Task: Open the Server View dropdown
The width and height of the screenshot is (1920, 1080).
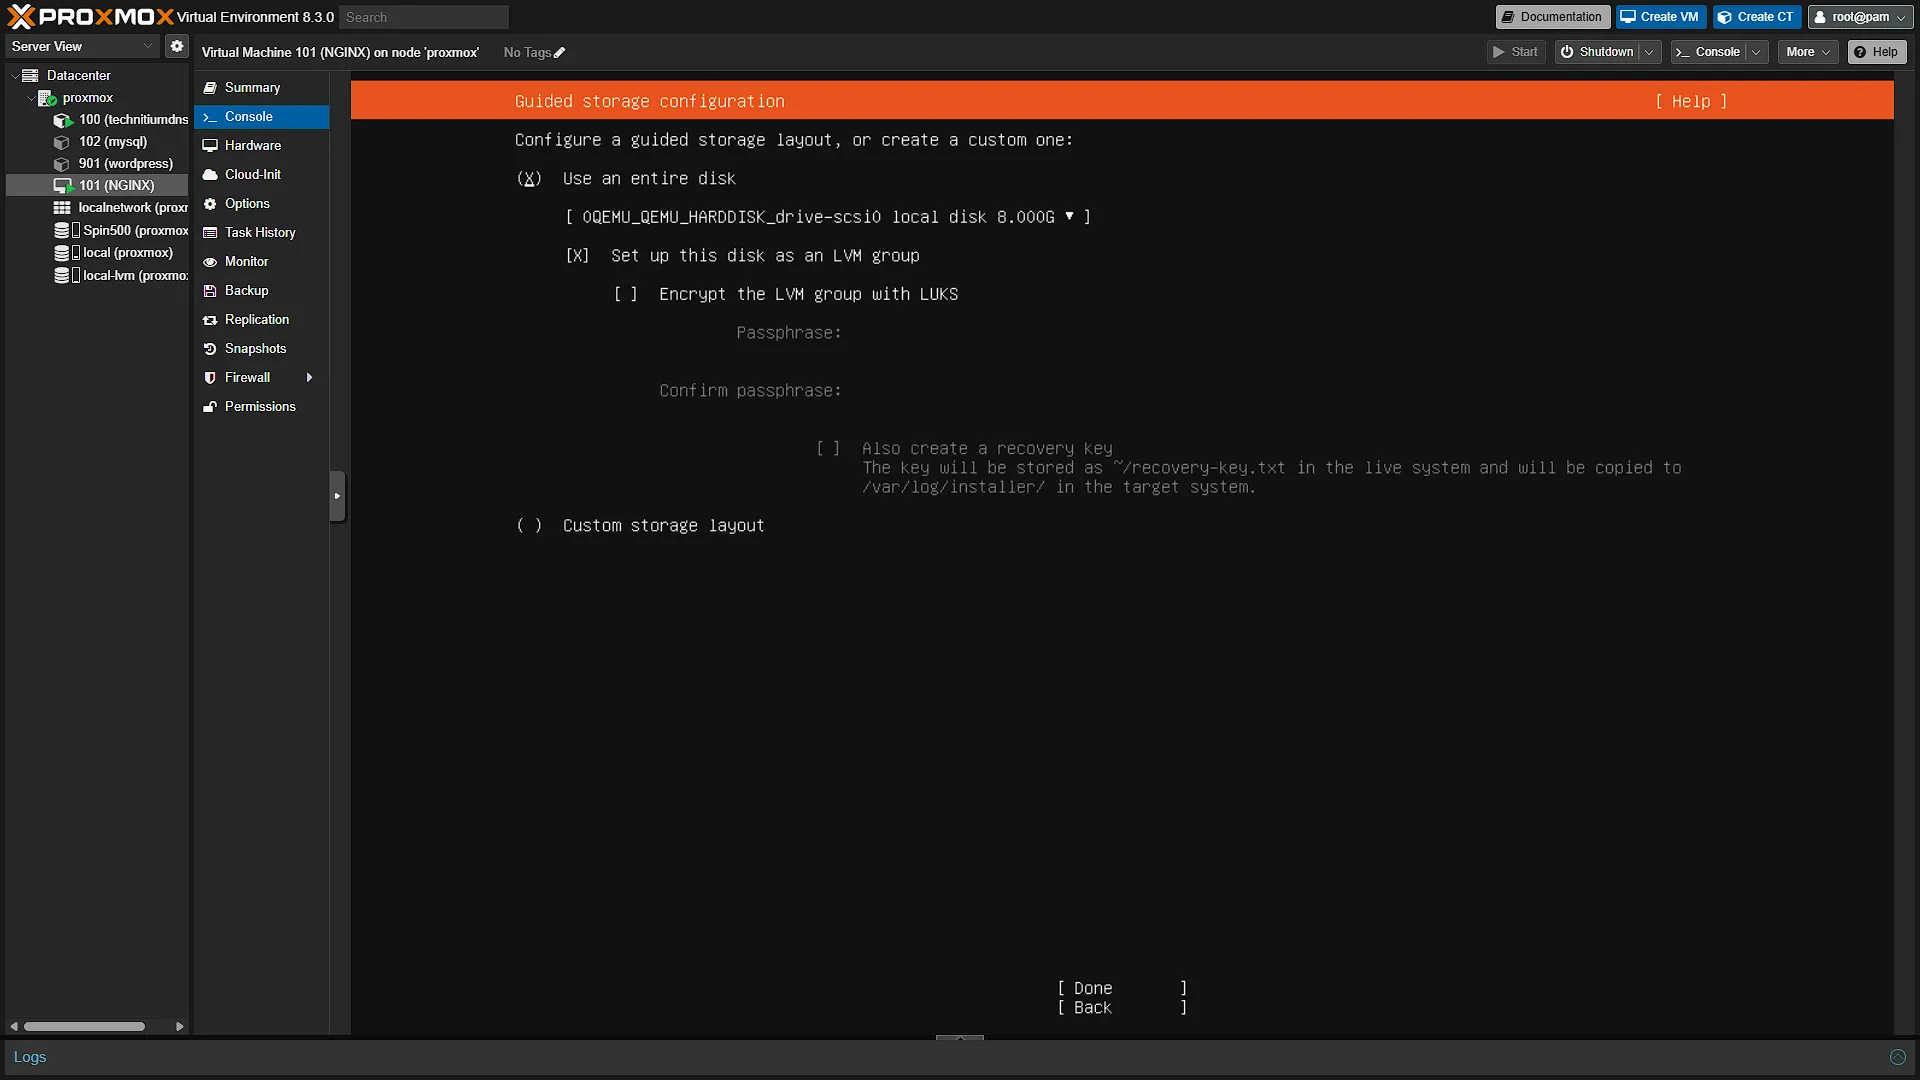Action: (82, 46)
